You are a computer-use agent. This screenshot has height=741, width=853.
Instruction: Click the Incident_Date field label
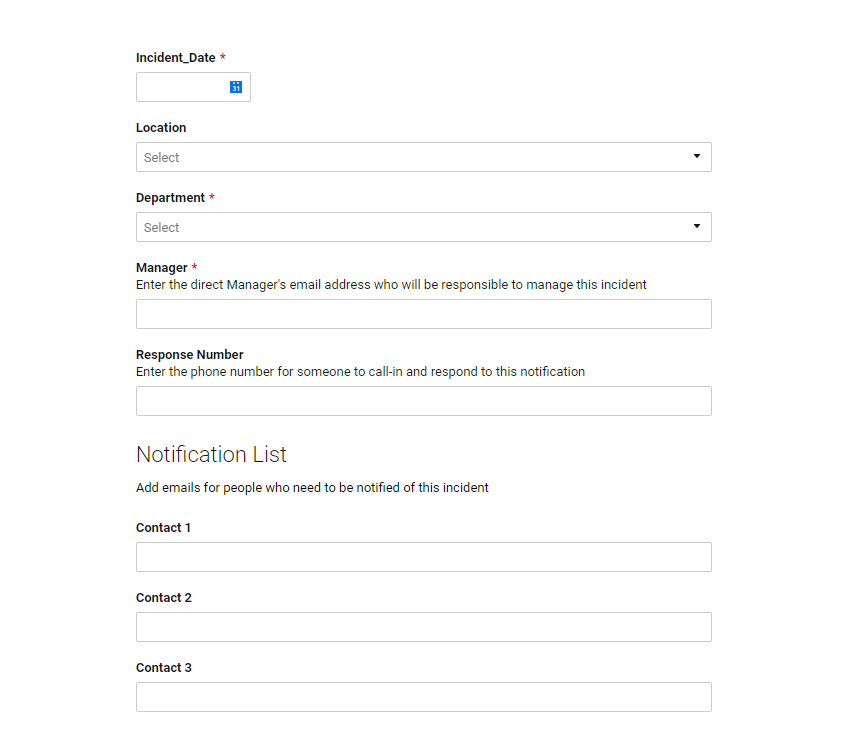(175, 58)
